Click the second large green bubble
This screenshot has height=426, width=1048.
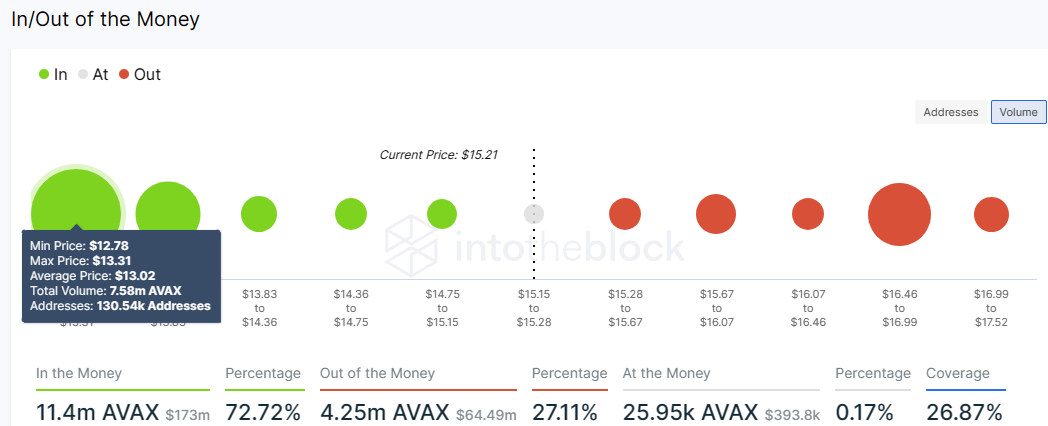168,215
